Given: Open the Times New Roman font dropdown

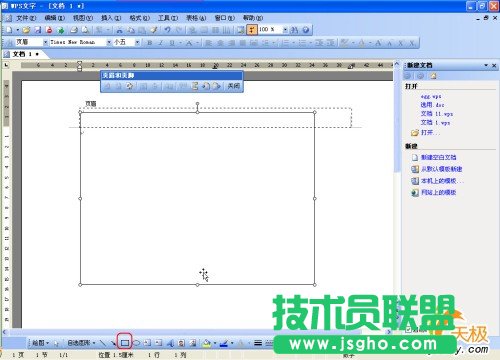Looking at the screenshot, I should 109,42.
